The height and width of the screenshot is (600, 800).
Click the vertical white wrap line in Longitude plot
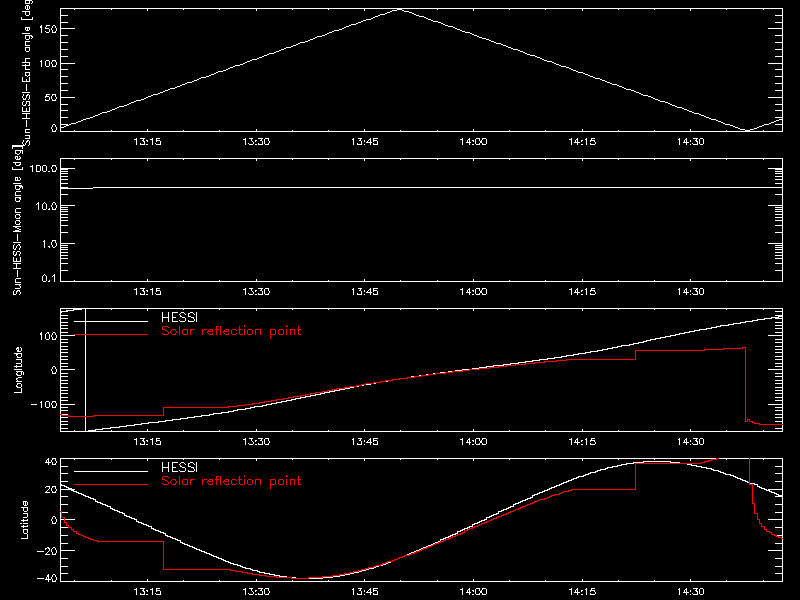85,370
